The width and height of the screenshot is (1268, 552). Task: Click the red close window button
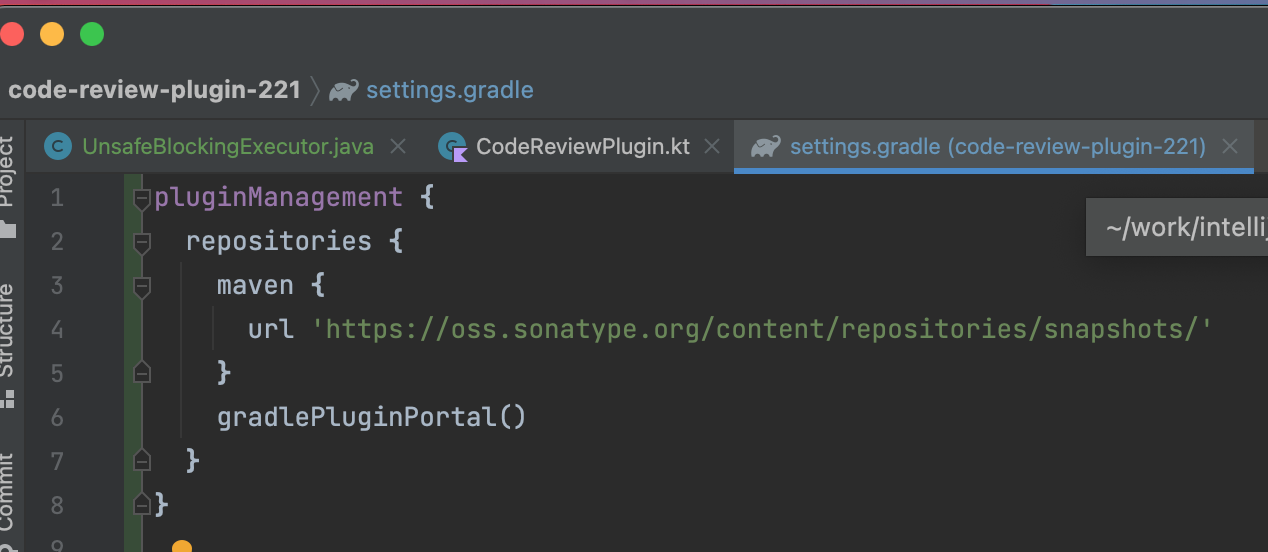[x=11, y=34]
